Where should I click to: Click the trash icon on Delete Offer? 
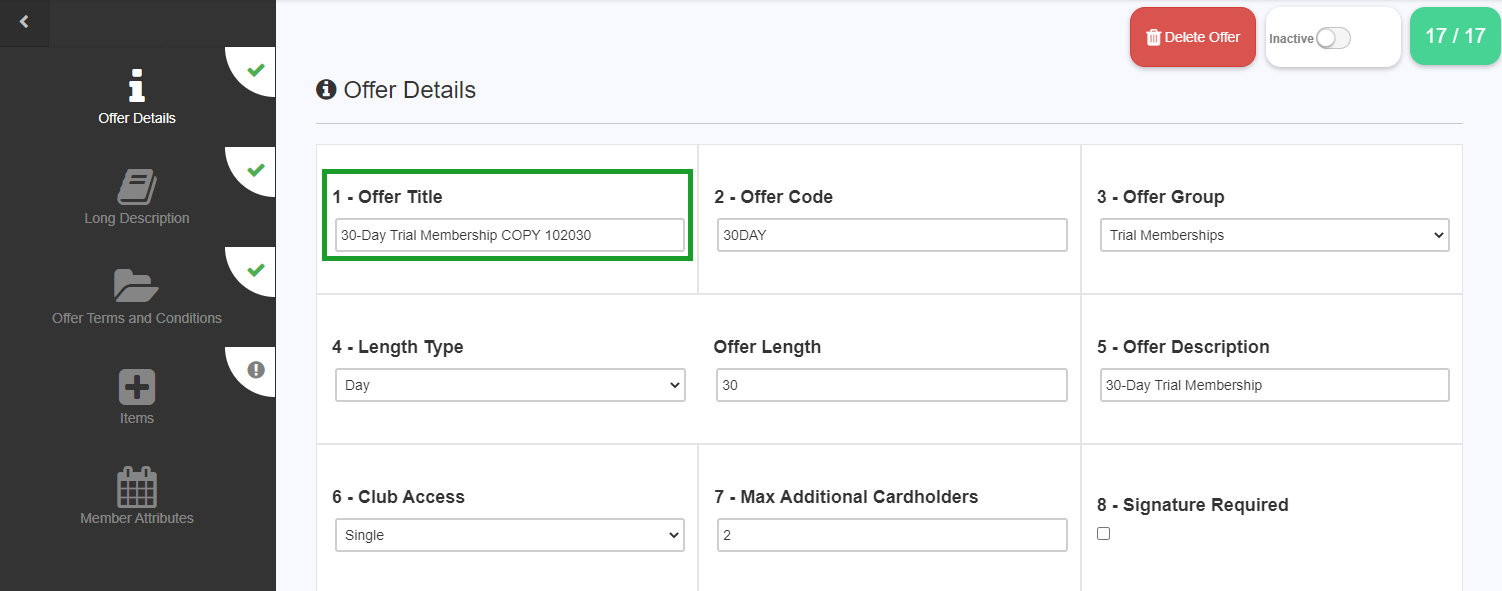click(x=1153, y=38)
